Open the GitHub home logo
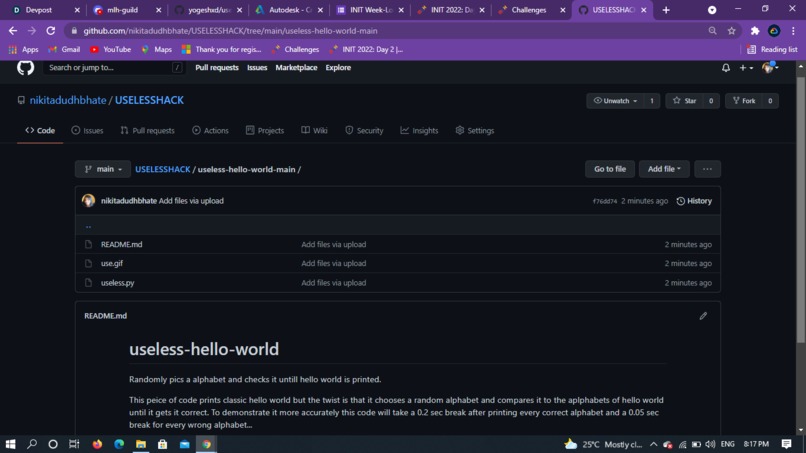 pos(25,67)
